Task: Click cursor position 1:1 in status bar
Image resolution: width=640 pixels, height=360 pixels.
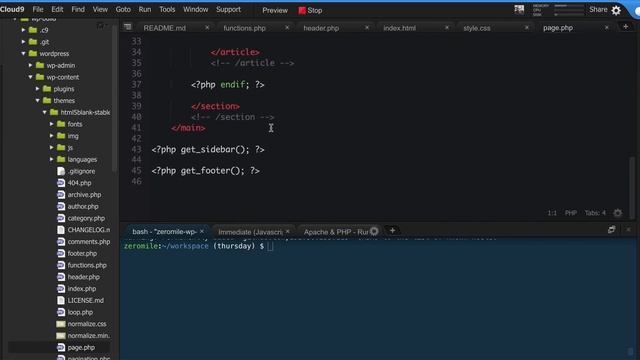Action: point(552,213)
